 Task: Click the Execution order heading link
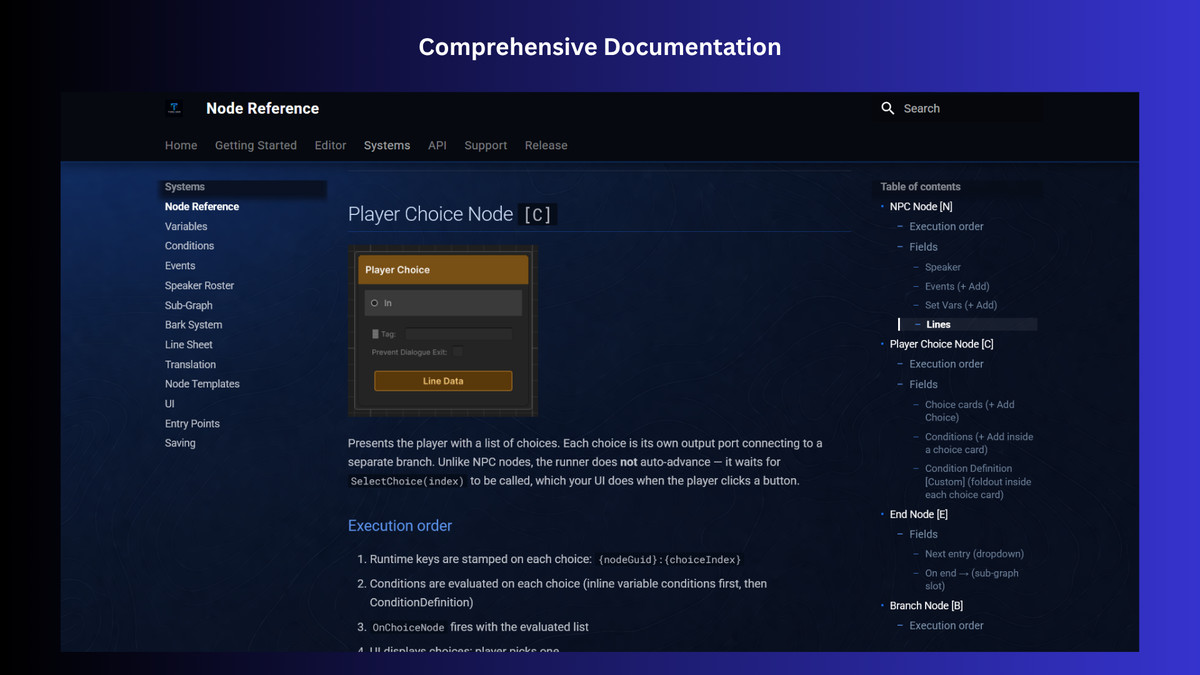(400, 526)
